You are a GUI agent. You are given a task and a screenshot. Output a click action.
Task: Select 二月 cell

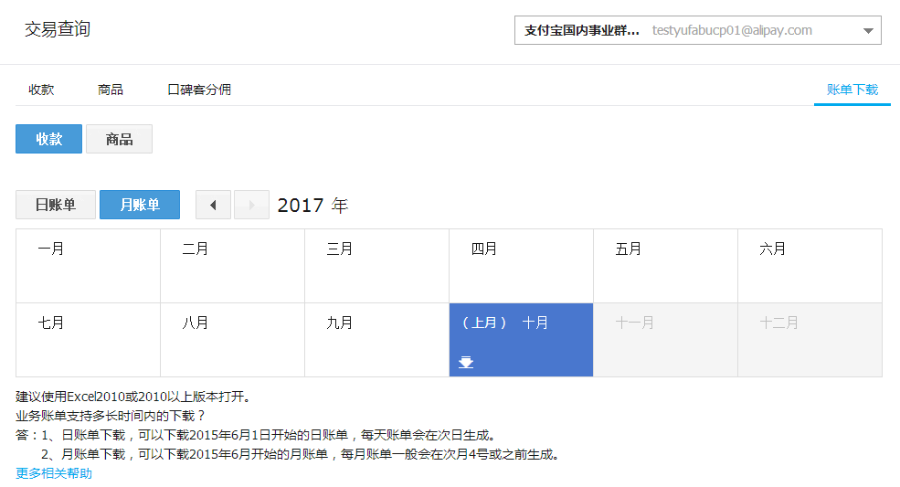click(232, 266)
